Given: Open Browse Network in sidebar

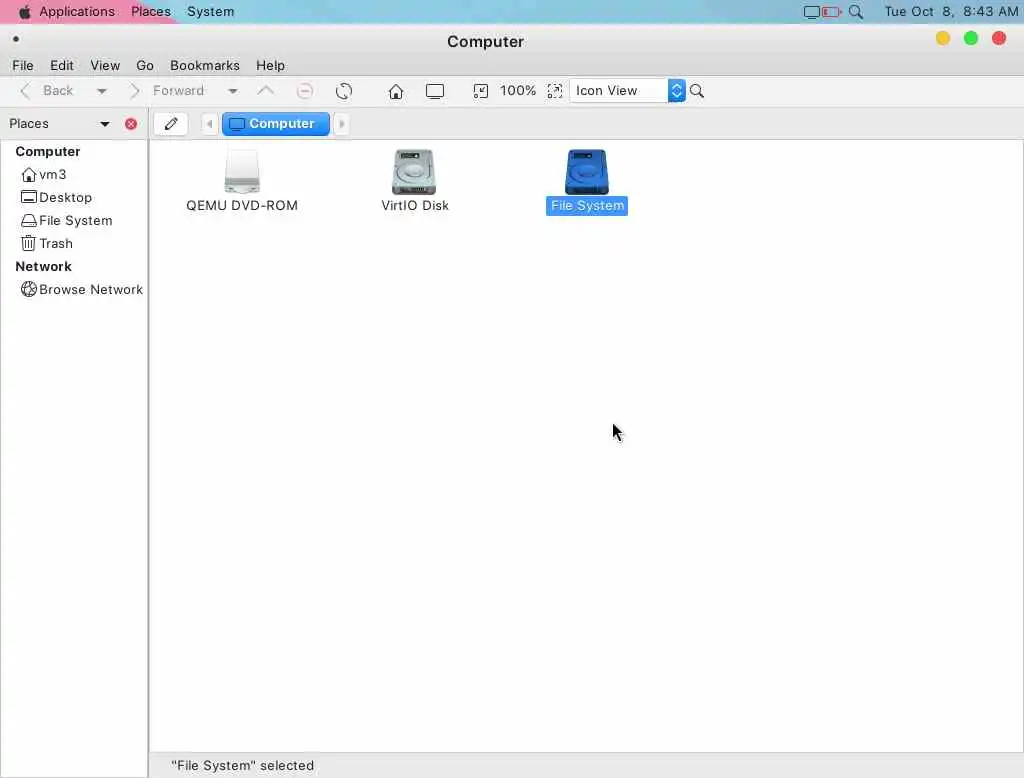Looking at the screenshot, I should pyautogui.click(x=82, y=289).
